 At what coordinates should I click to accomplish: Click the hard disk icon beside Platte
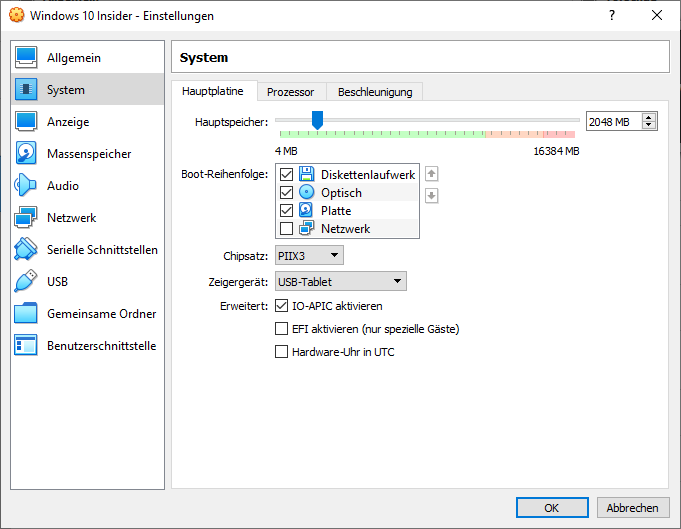coord(307,210)
